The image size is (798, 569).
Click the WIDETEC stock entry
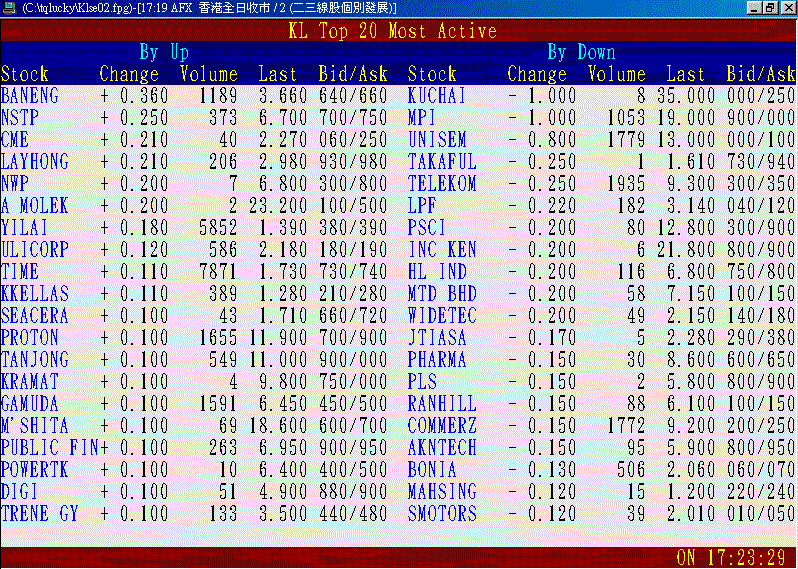tap(442, 316)
